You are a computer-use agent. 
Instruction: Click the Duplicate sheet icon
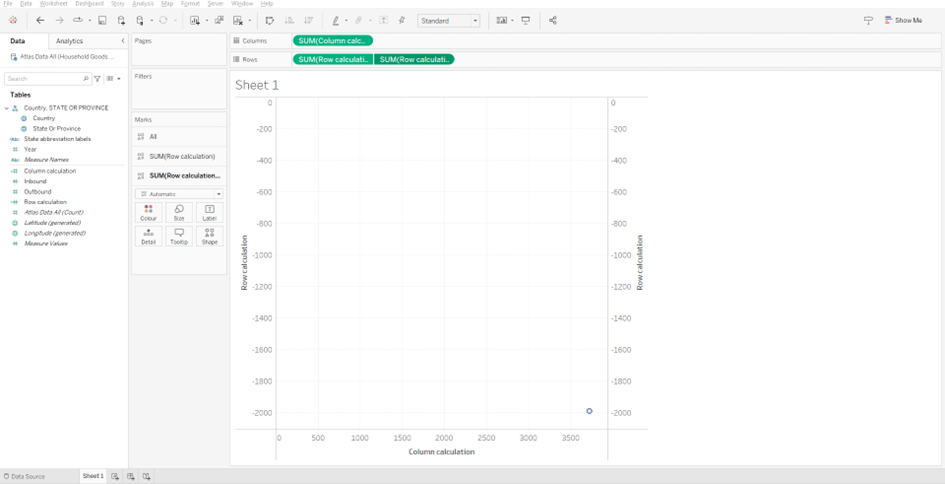coord(219,20)
